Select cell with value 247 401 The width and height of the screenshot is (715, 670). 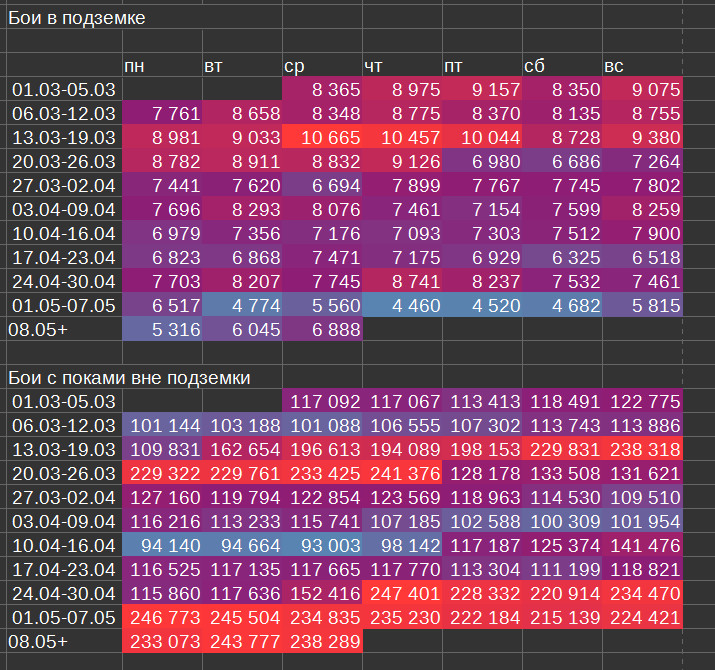pos(402,593)
